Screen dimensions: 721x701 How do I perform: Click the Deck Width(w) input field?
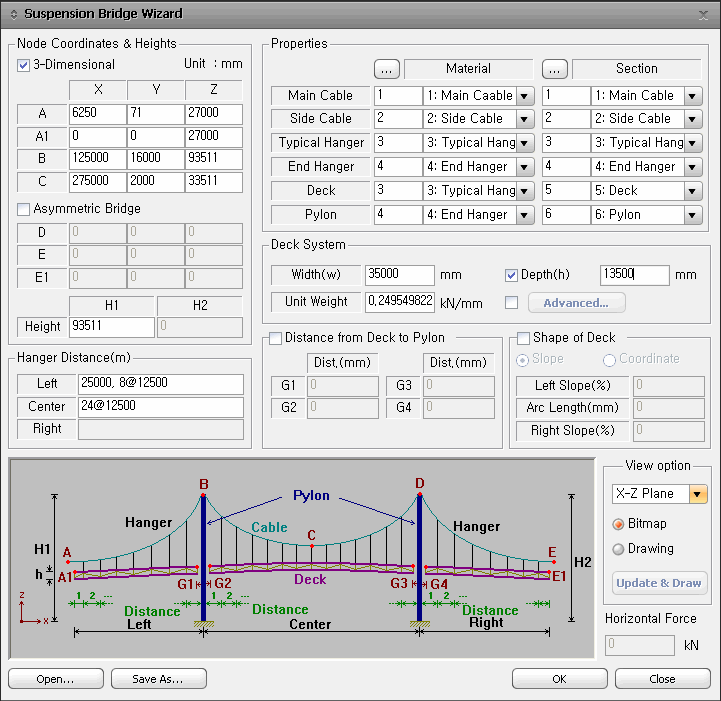point(400,275)
